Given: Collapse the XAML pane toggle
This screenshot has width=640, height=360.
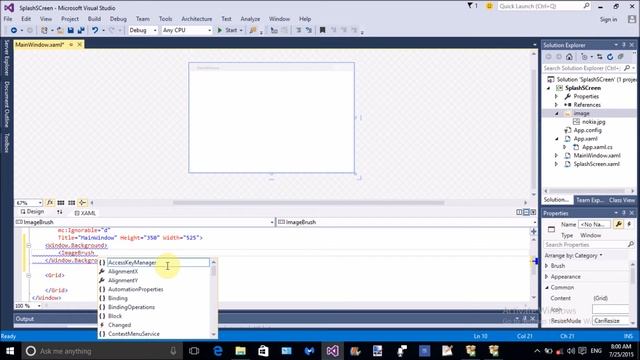Looking at the screenshot, I should click(x=533, y=212).
